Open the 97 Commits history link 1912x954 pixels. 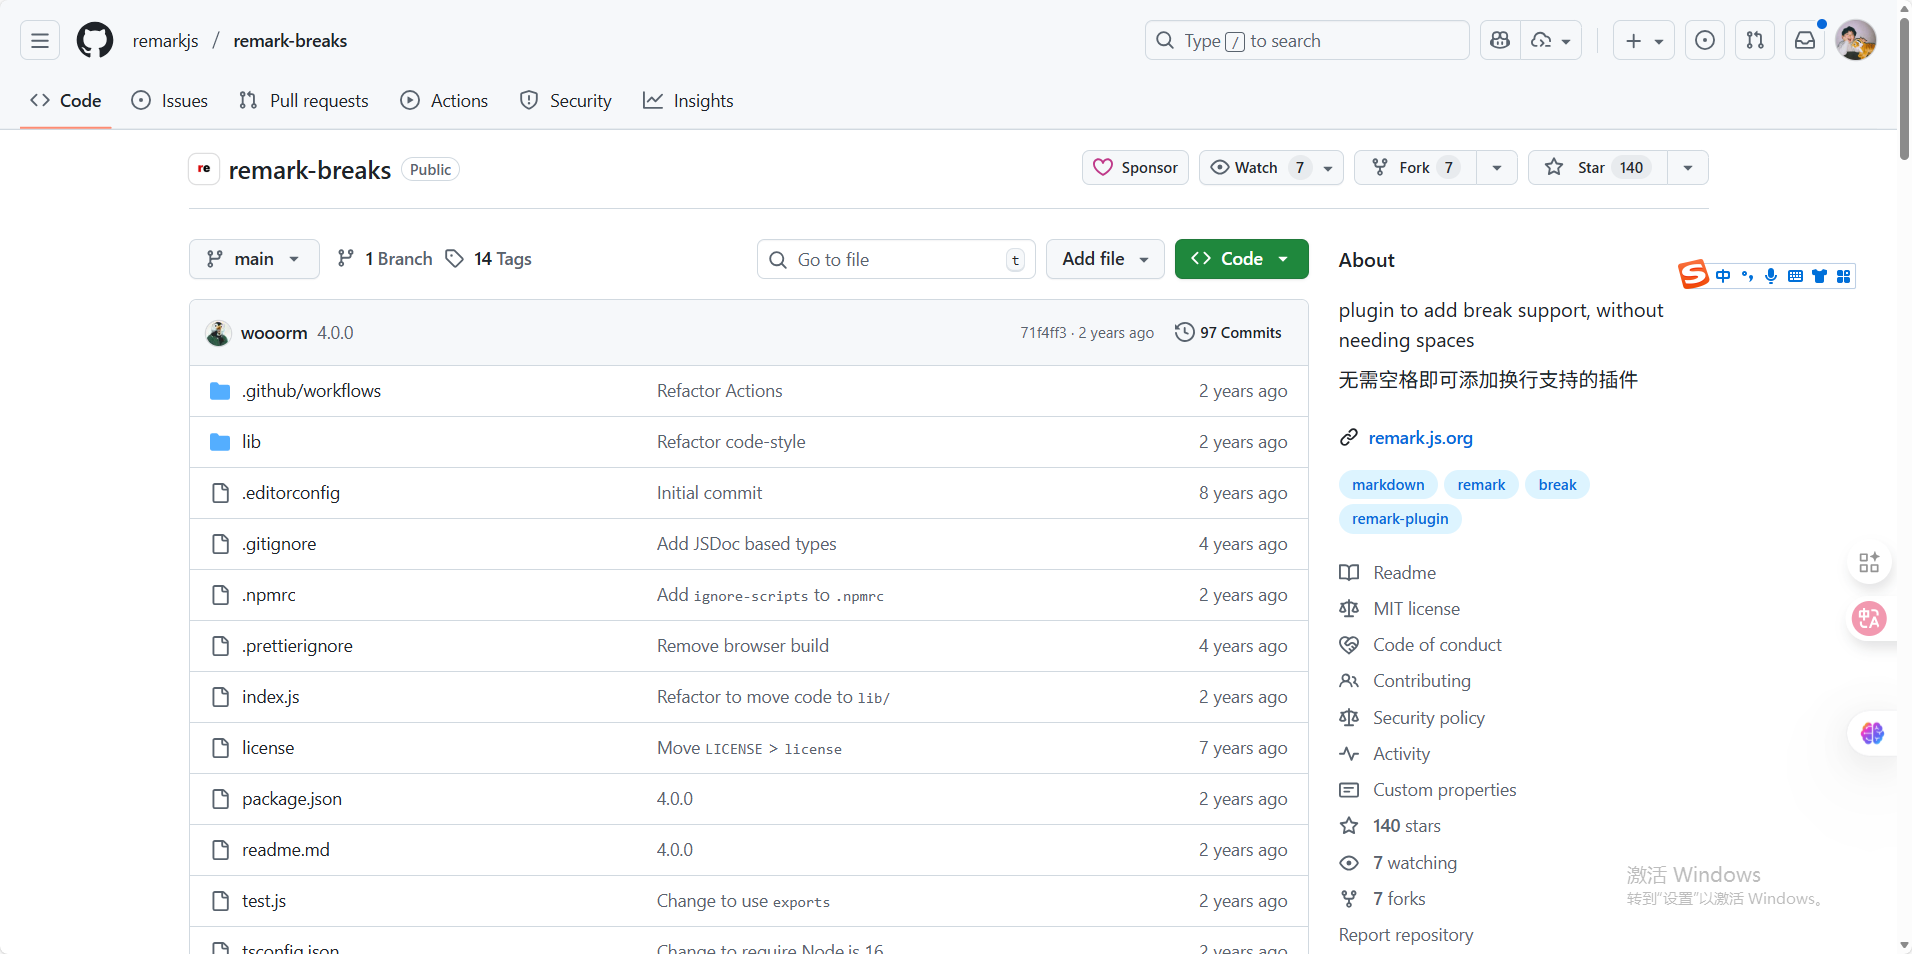1229,333
